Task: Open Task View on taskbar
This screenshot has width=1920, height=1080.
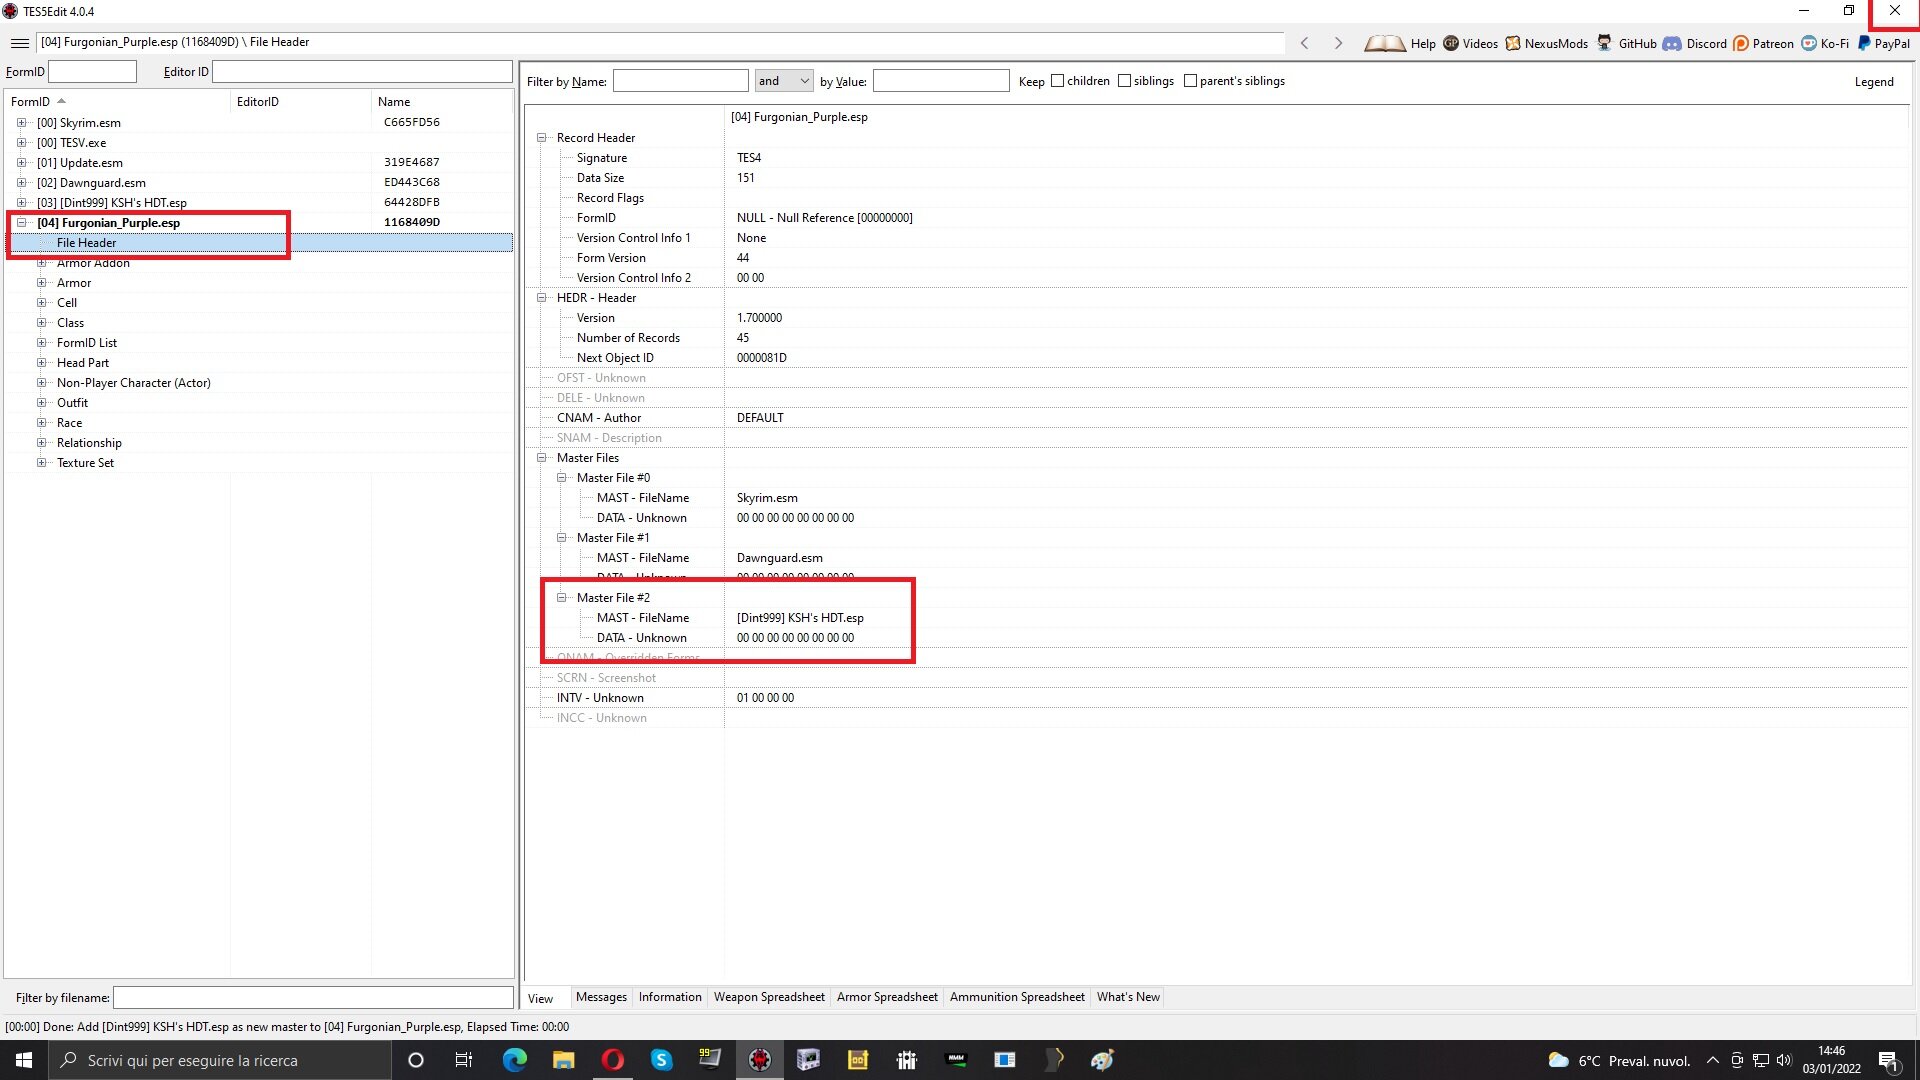Action: (463, 1060)
